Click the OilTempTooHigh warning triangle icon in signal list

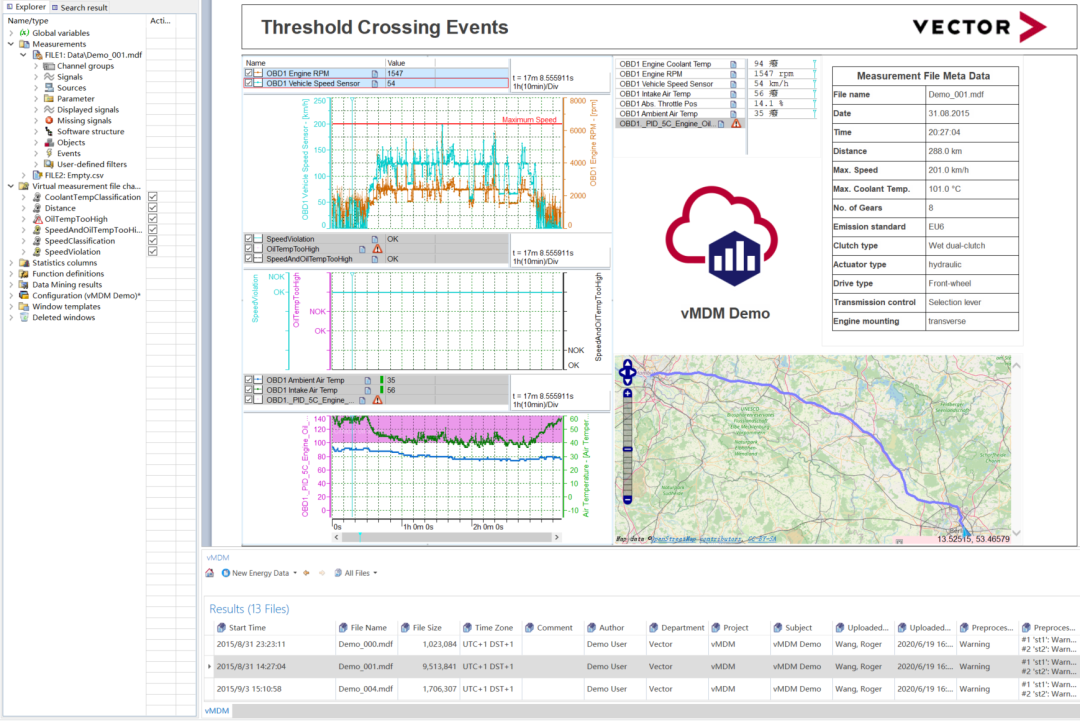click(377, 249)
